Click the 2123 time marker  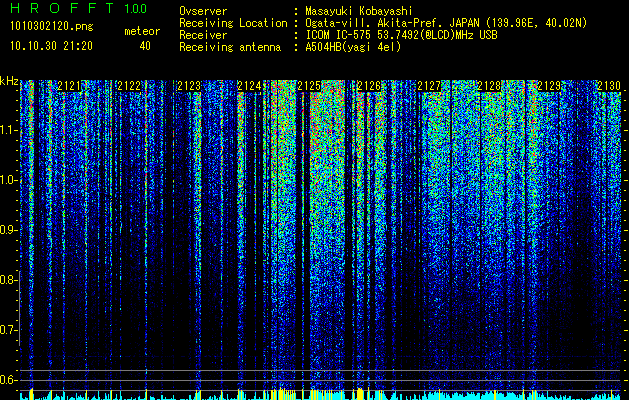[189, 86]
